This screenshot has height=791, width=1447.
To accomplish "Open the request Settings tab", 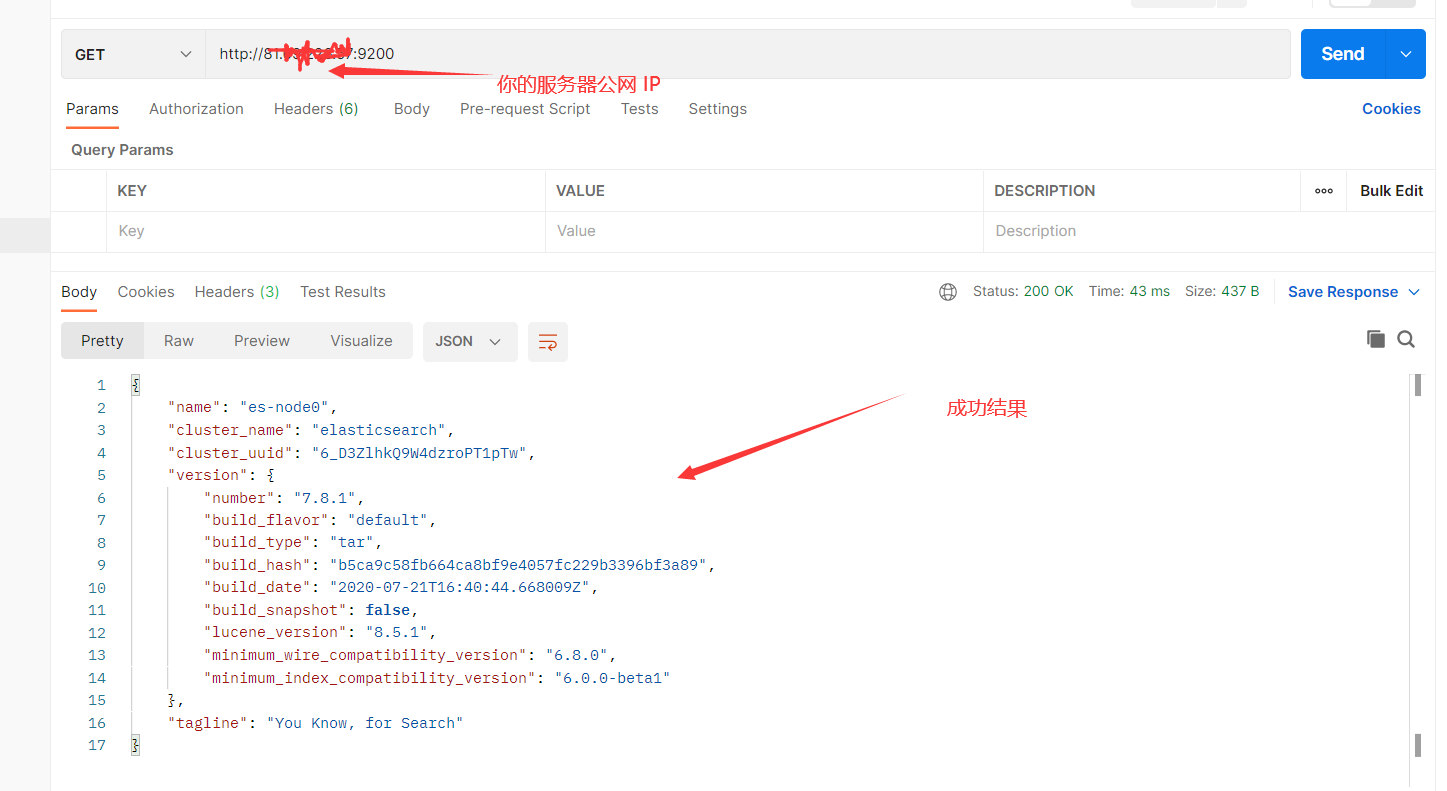I will click(x=717, y=109).
